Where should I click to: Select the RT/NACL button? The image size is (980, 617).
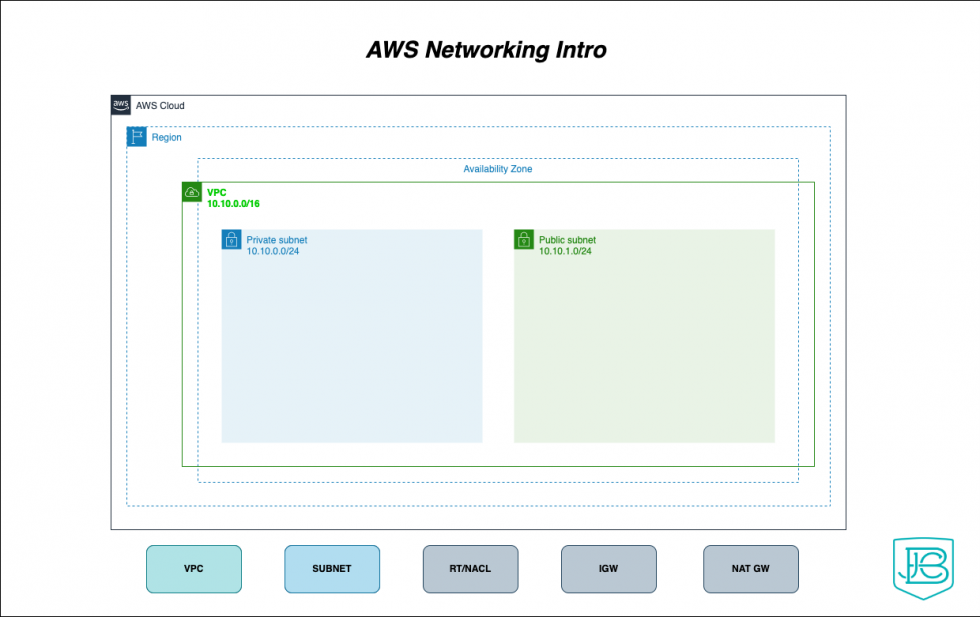[470, 569]
